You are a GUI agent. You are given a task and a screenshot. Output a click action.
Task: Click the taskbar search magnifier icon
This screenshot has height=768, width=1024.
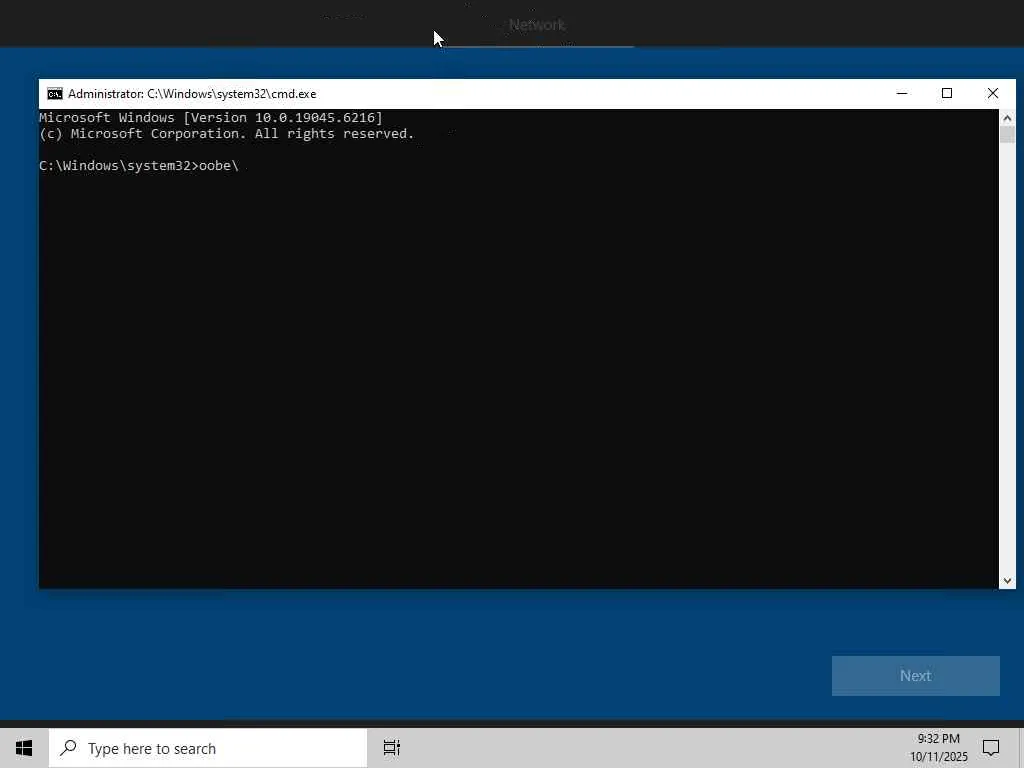click(69, 748)
